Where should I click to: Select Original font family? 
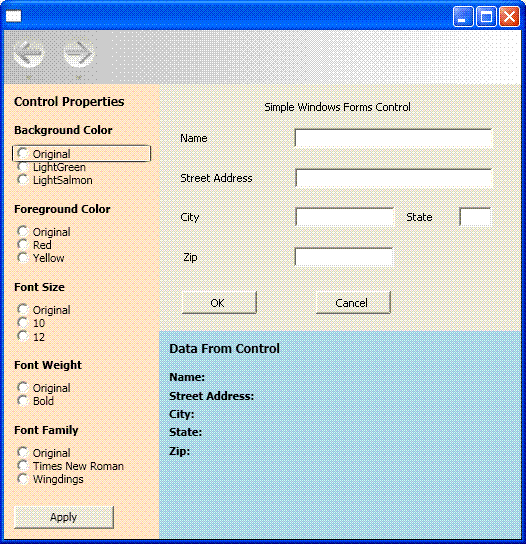click(x=44, y=453)
